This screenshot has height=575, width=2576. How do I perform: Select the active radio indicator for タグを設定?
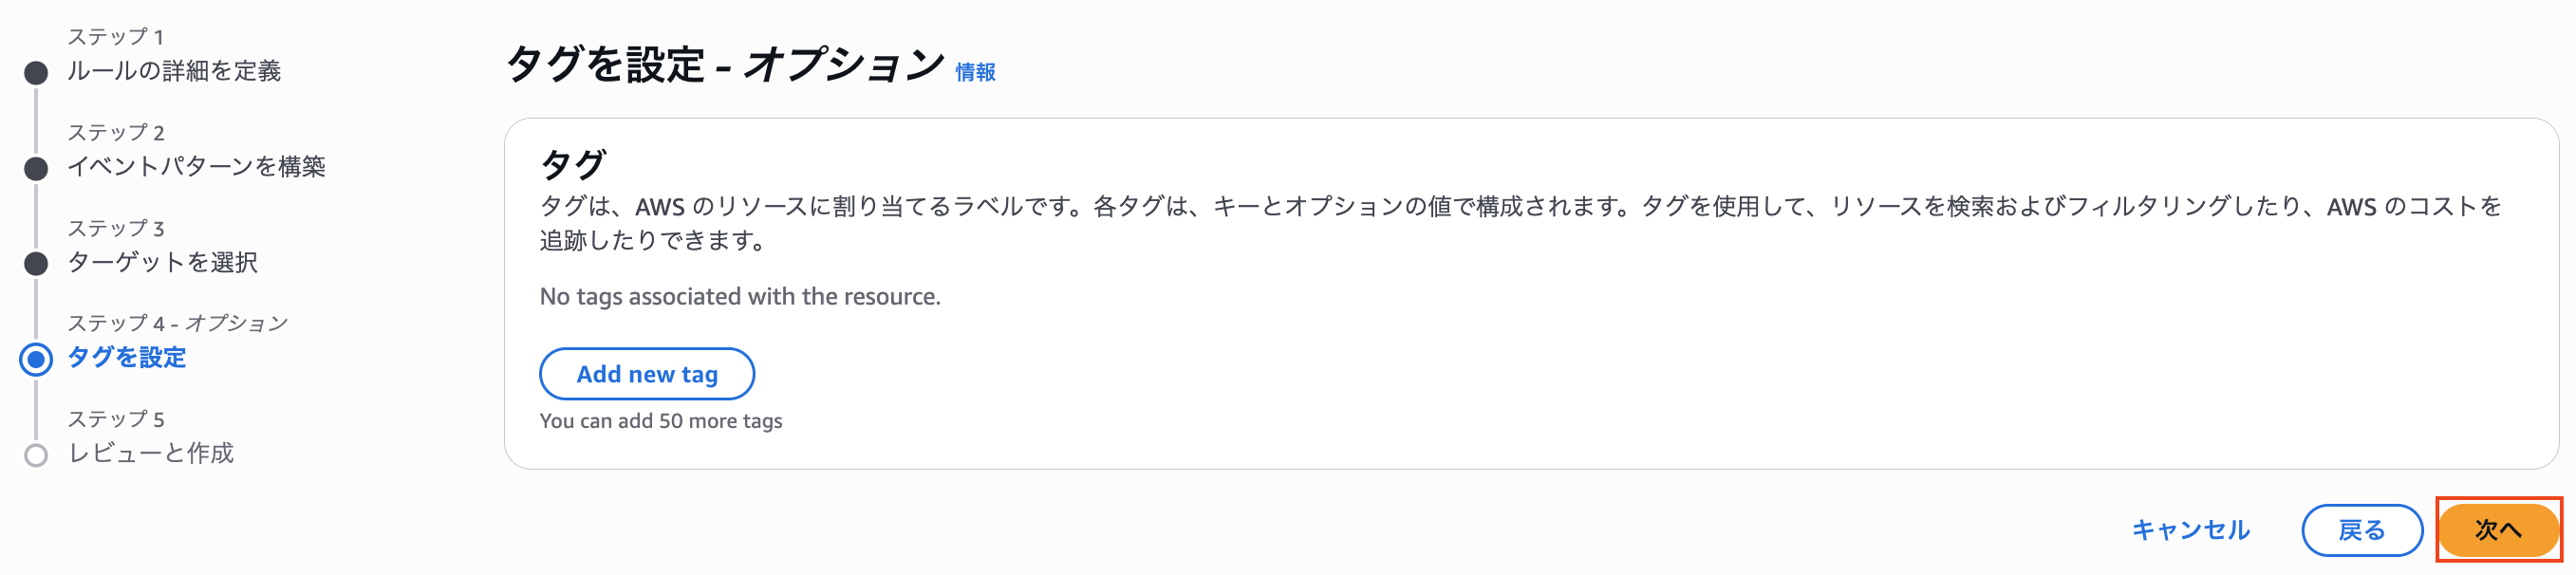point(37,360)
